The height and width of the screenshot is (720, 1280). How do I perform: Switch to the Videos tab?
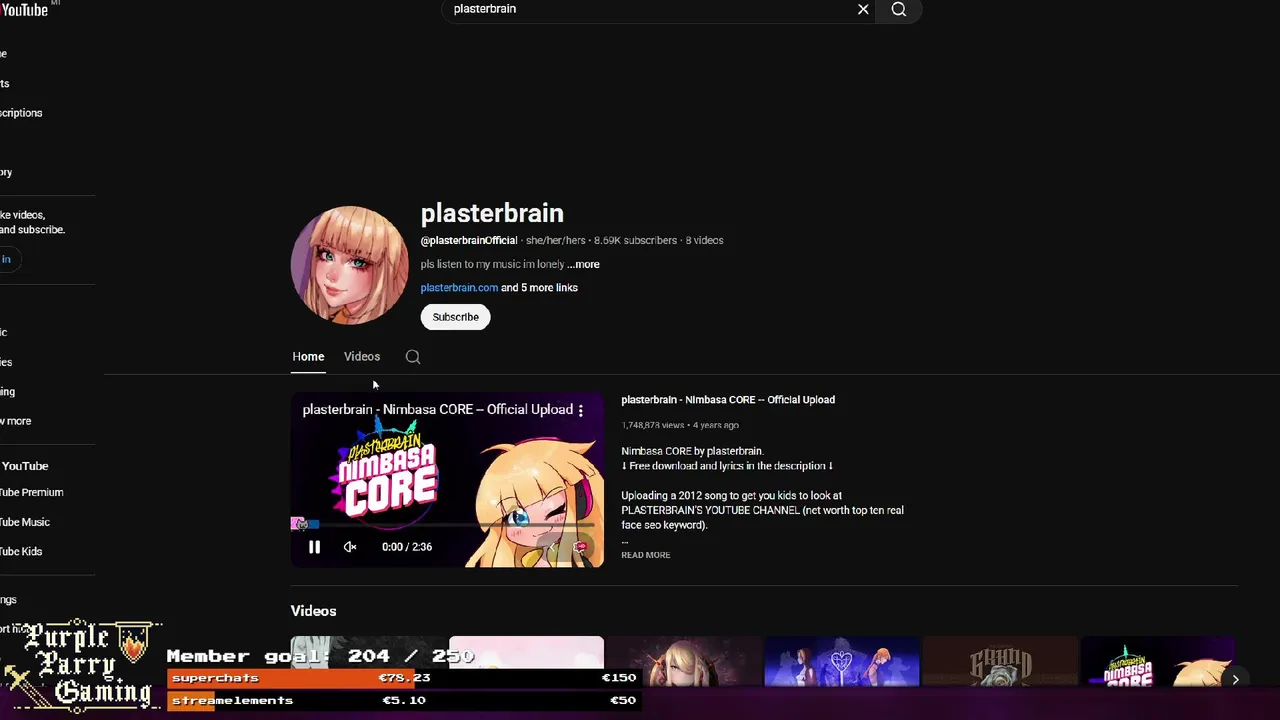tap(362, 357)
